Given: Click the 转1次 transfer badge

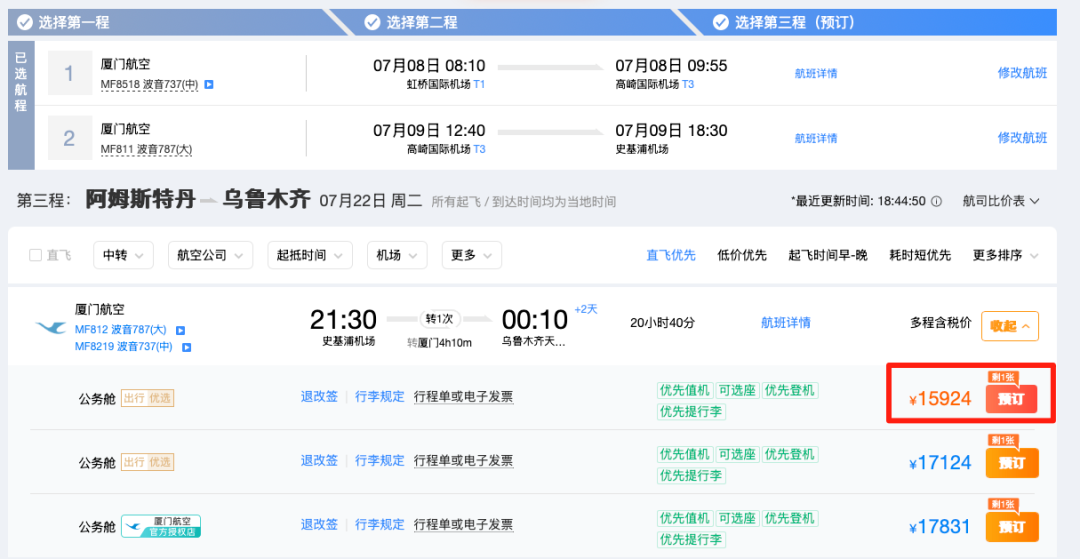Looking at the screenshot, I should click(x=441, y=319).
